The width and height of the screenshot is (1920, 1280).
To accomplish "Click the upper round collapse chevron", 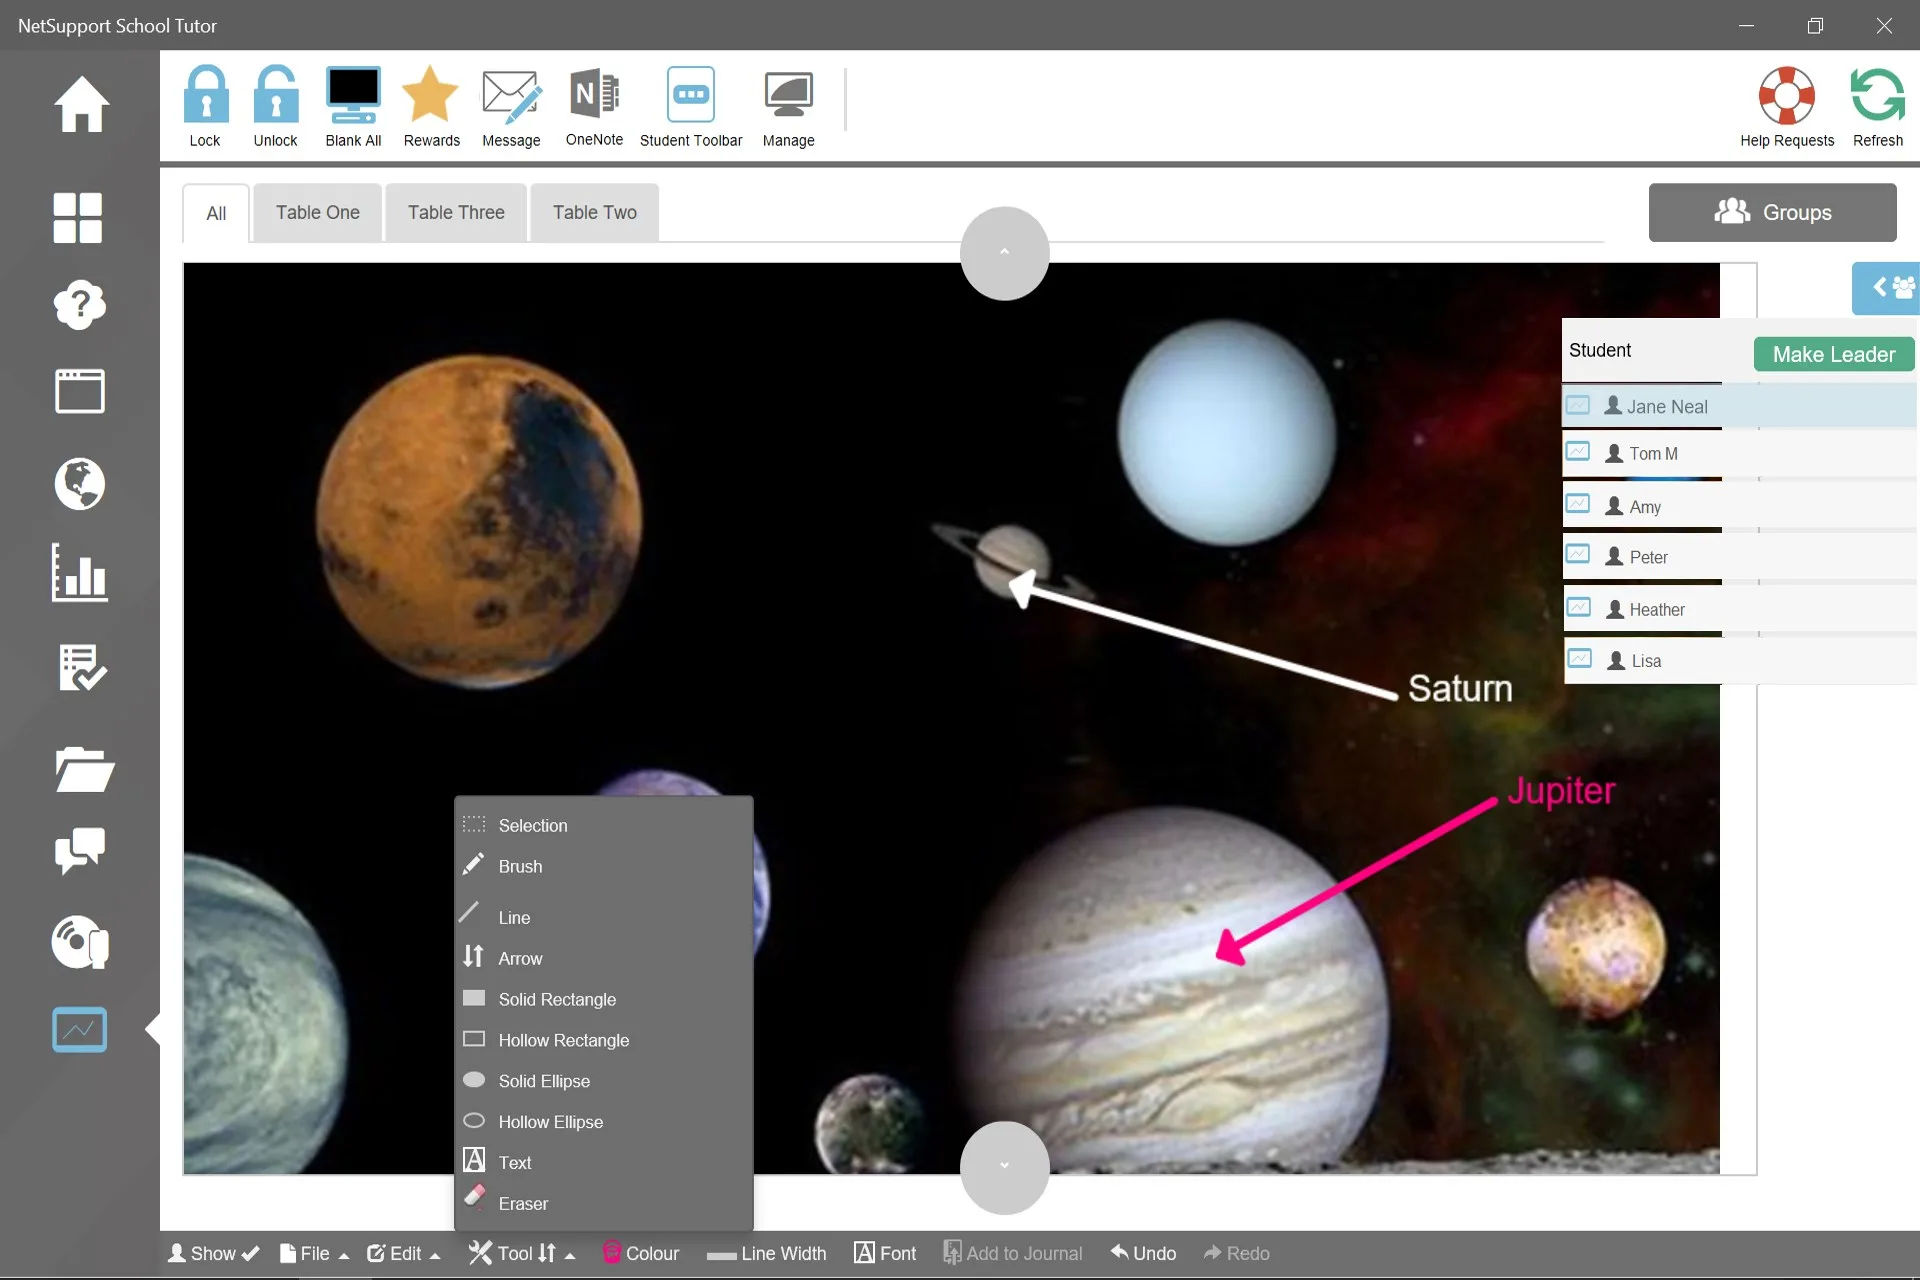I will point(1004,253).
